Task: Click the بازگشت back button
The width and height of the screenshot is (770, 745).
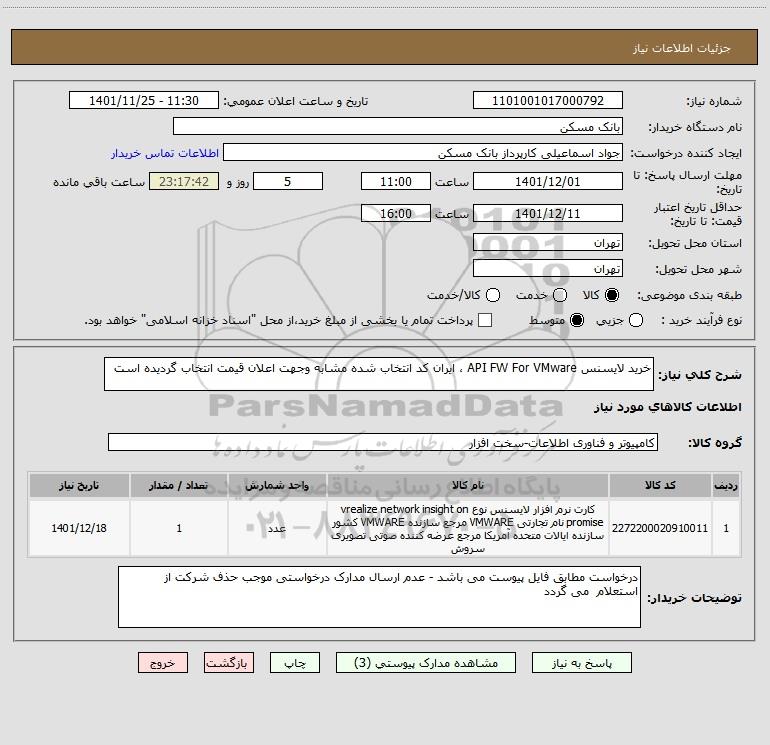Action: click(x=229, y=663)
